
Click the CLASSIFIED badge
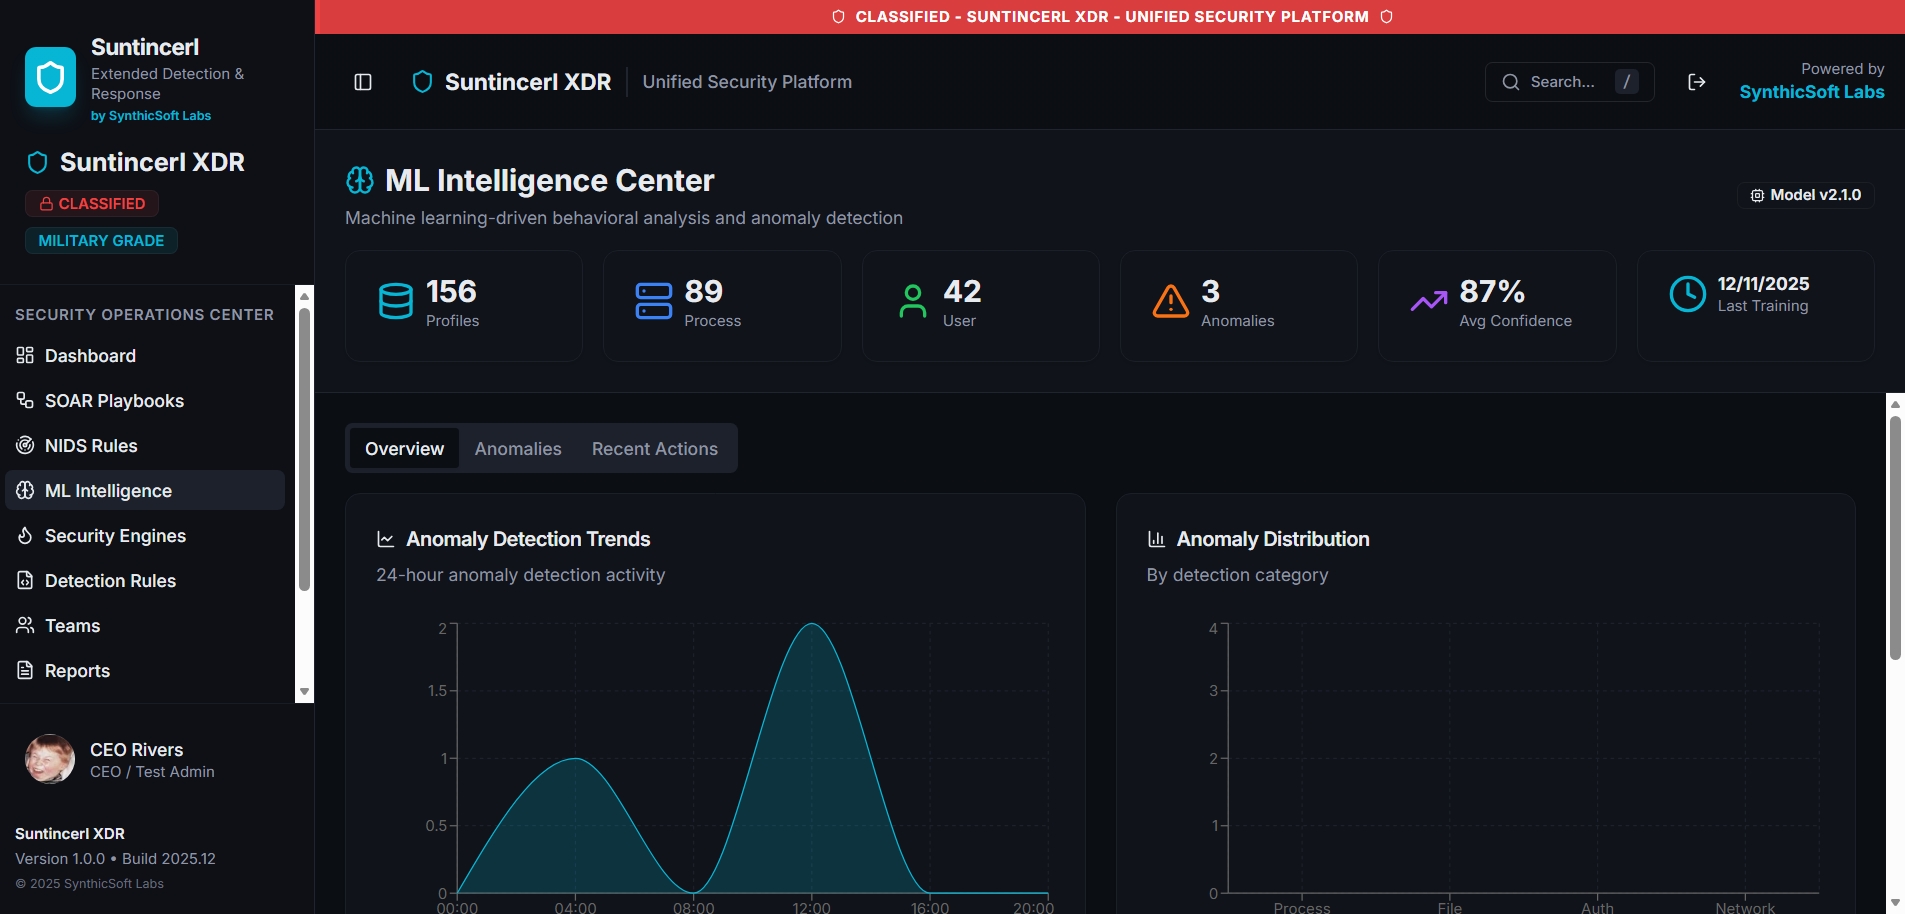(x=92, y=203)
